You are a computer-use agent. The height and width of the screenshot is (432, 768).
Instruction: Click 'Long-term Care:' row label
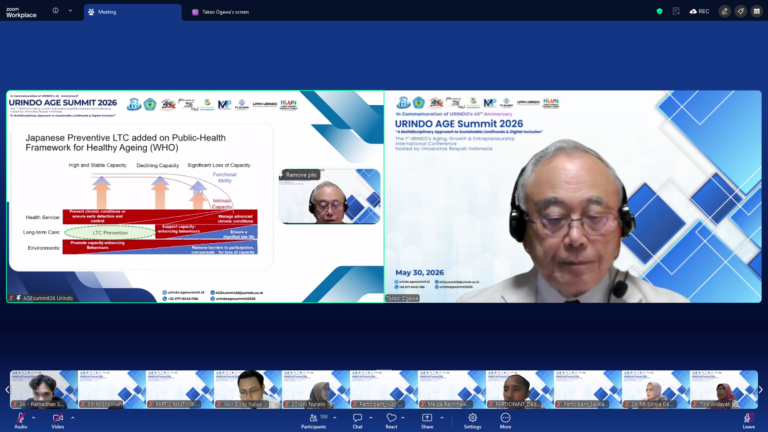click(x=42, y=232)
